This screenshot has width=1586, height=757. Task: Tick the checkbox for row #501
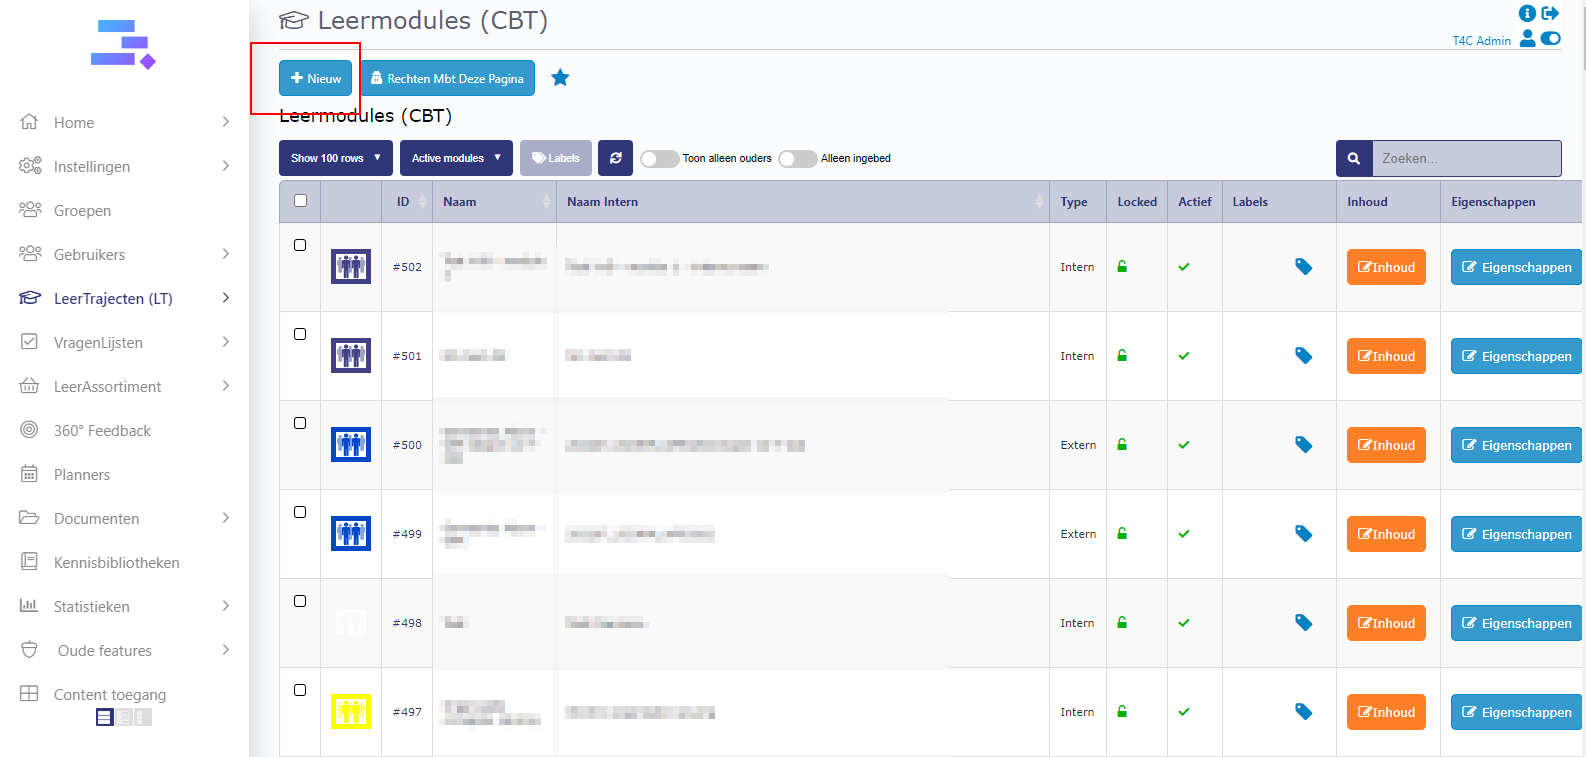[300, 334]
